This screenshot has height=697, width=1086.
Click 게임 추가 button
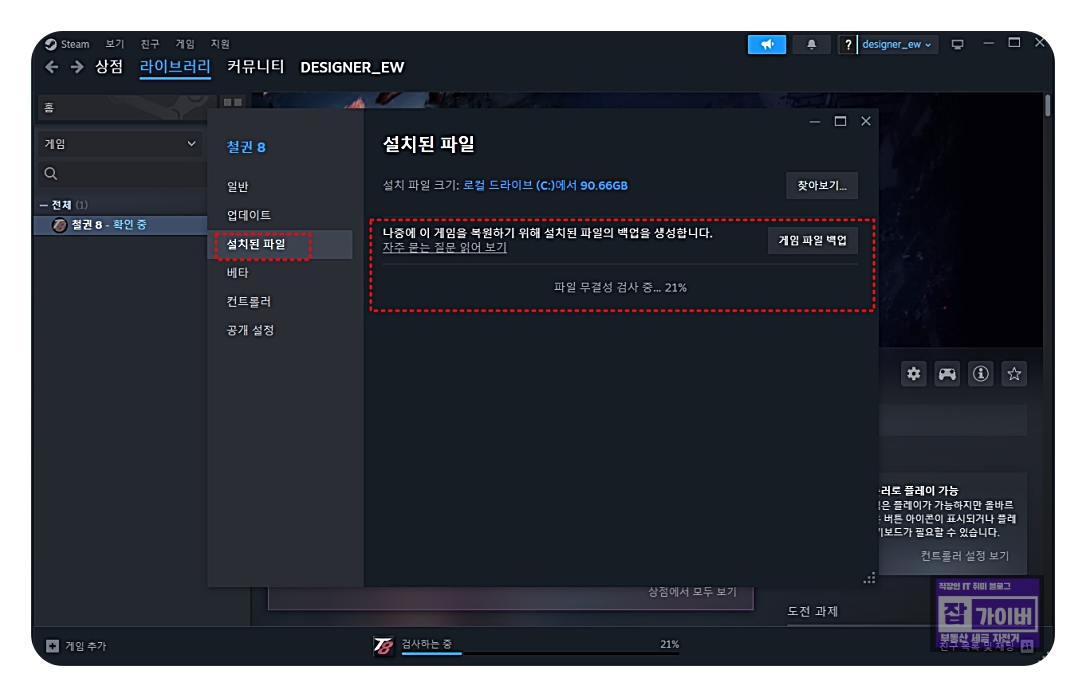[x=76, y=646]
